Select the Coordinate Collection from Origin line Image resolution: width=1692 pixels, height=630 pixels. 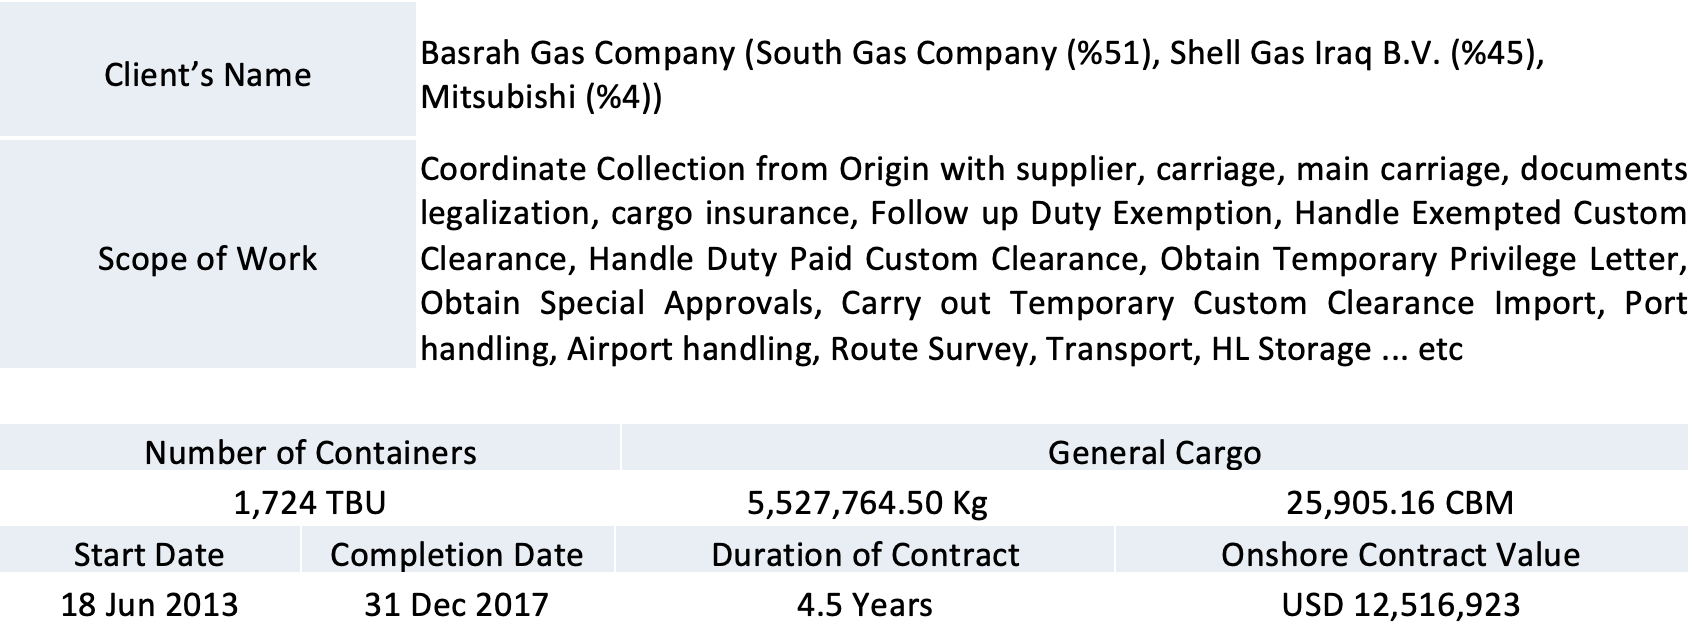coord(1054,168)
